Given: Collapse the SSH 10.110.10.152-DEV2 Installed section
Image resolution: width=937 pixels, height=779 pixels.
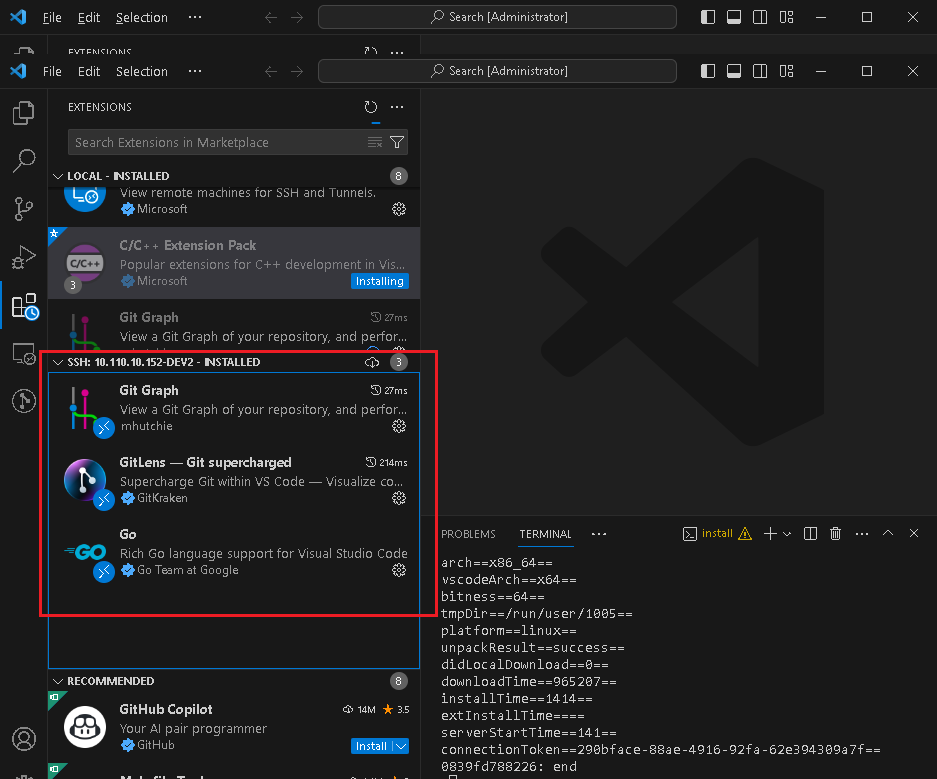Looking at the screenshot, I should [x=57, y=362].
